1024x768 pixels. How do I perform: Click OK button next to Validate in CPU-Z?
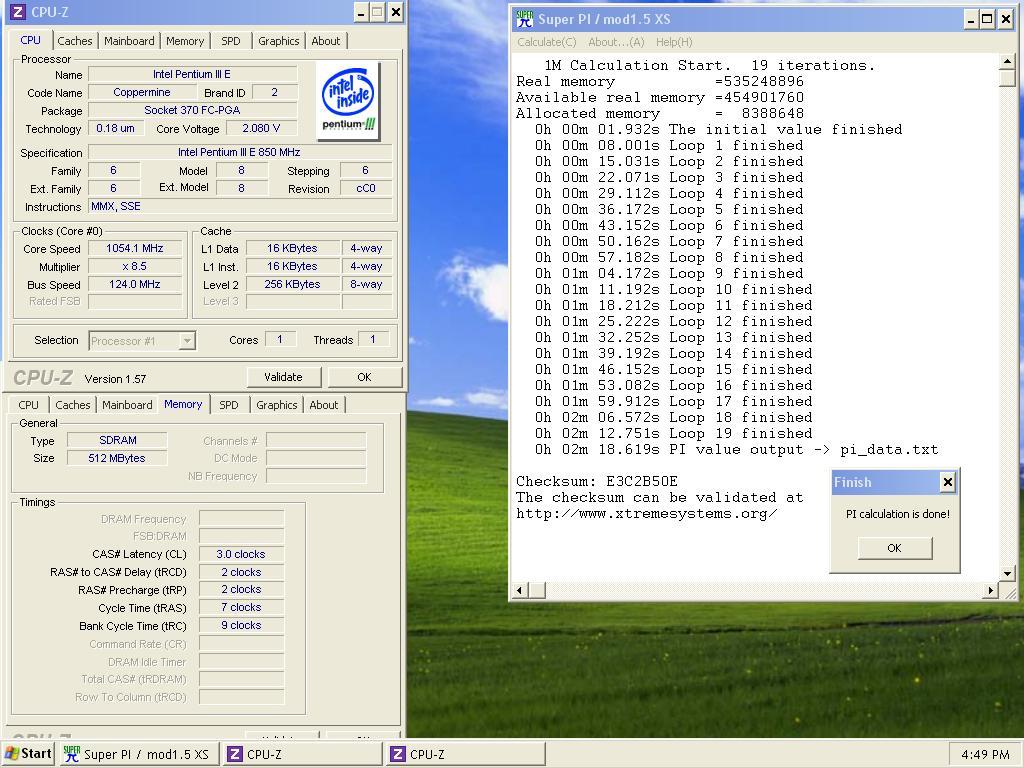point(364,377)
